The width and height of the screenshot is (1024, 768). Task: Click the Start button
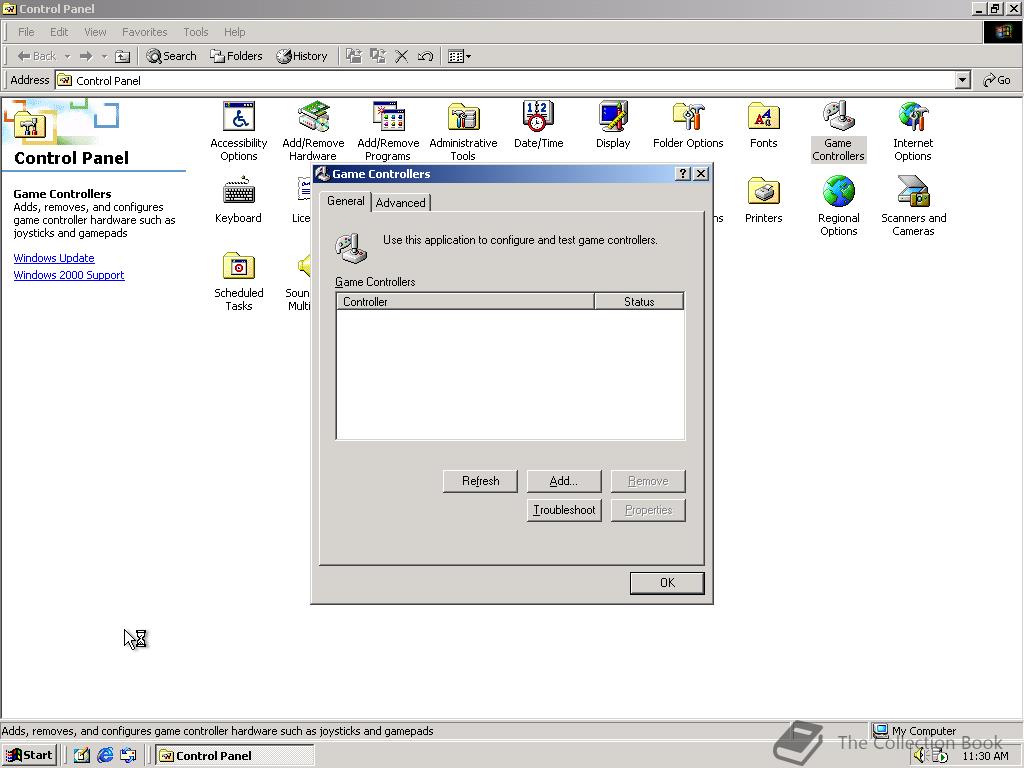click(28, 755)
